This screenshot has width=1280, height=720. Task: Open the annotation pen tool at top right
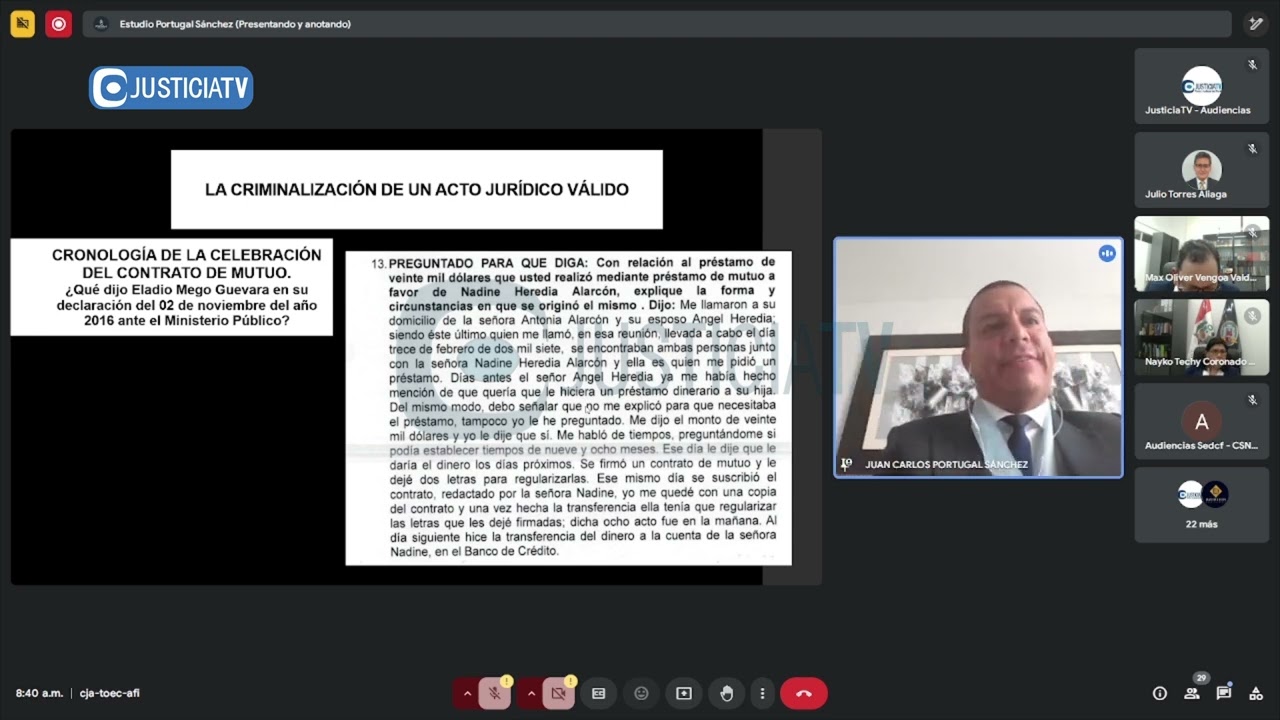(1256, 24)
